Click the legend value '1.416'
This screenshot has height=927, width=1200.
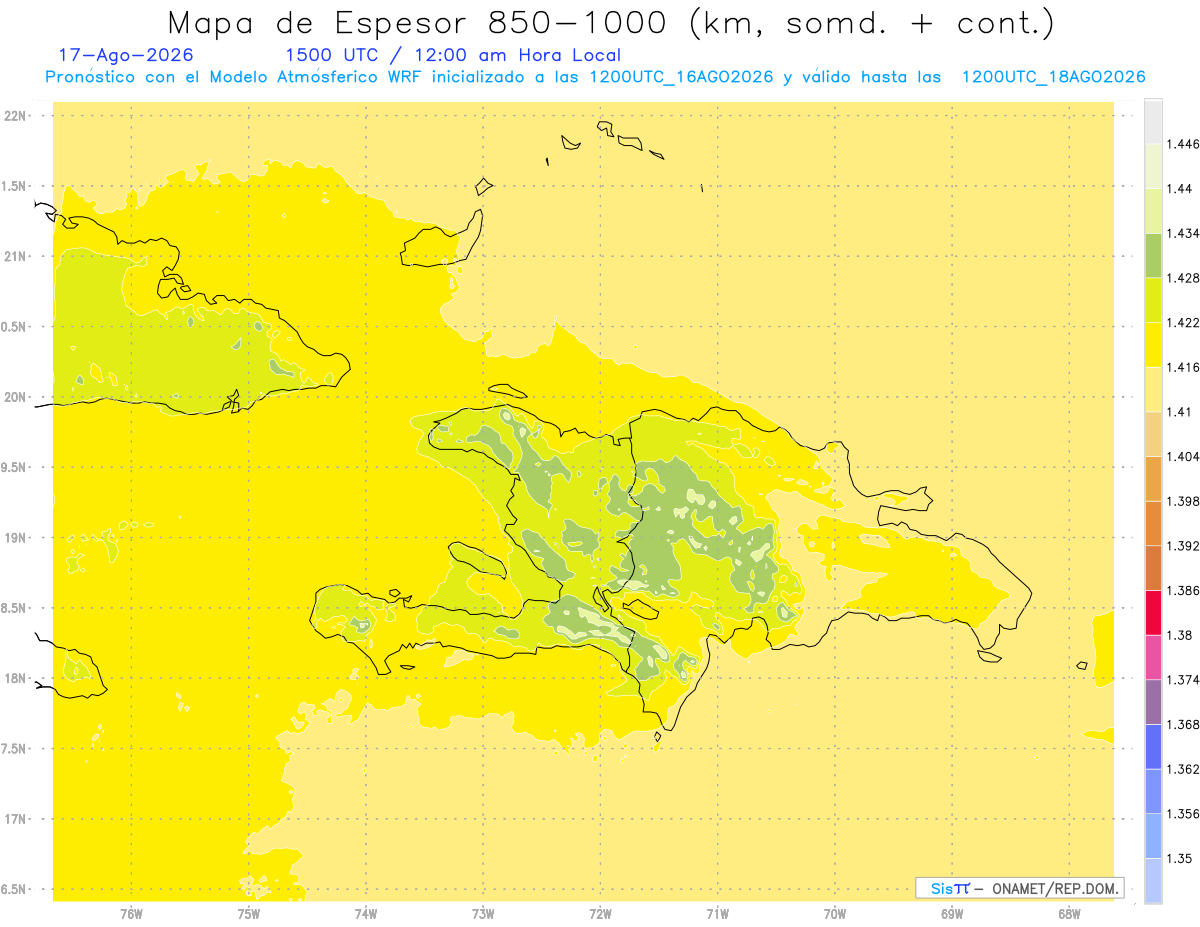tap(1184, 367)
